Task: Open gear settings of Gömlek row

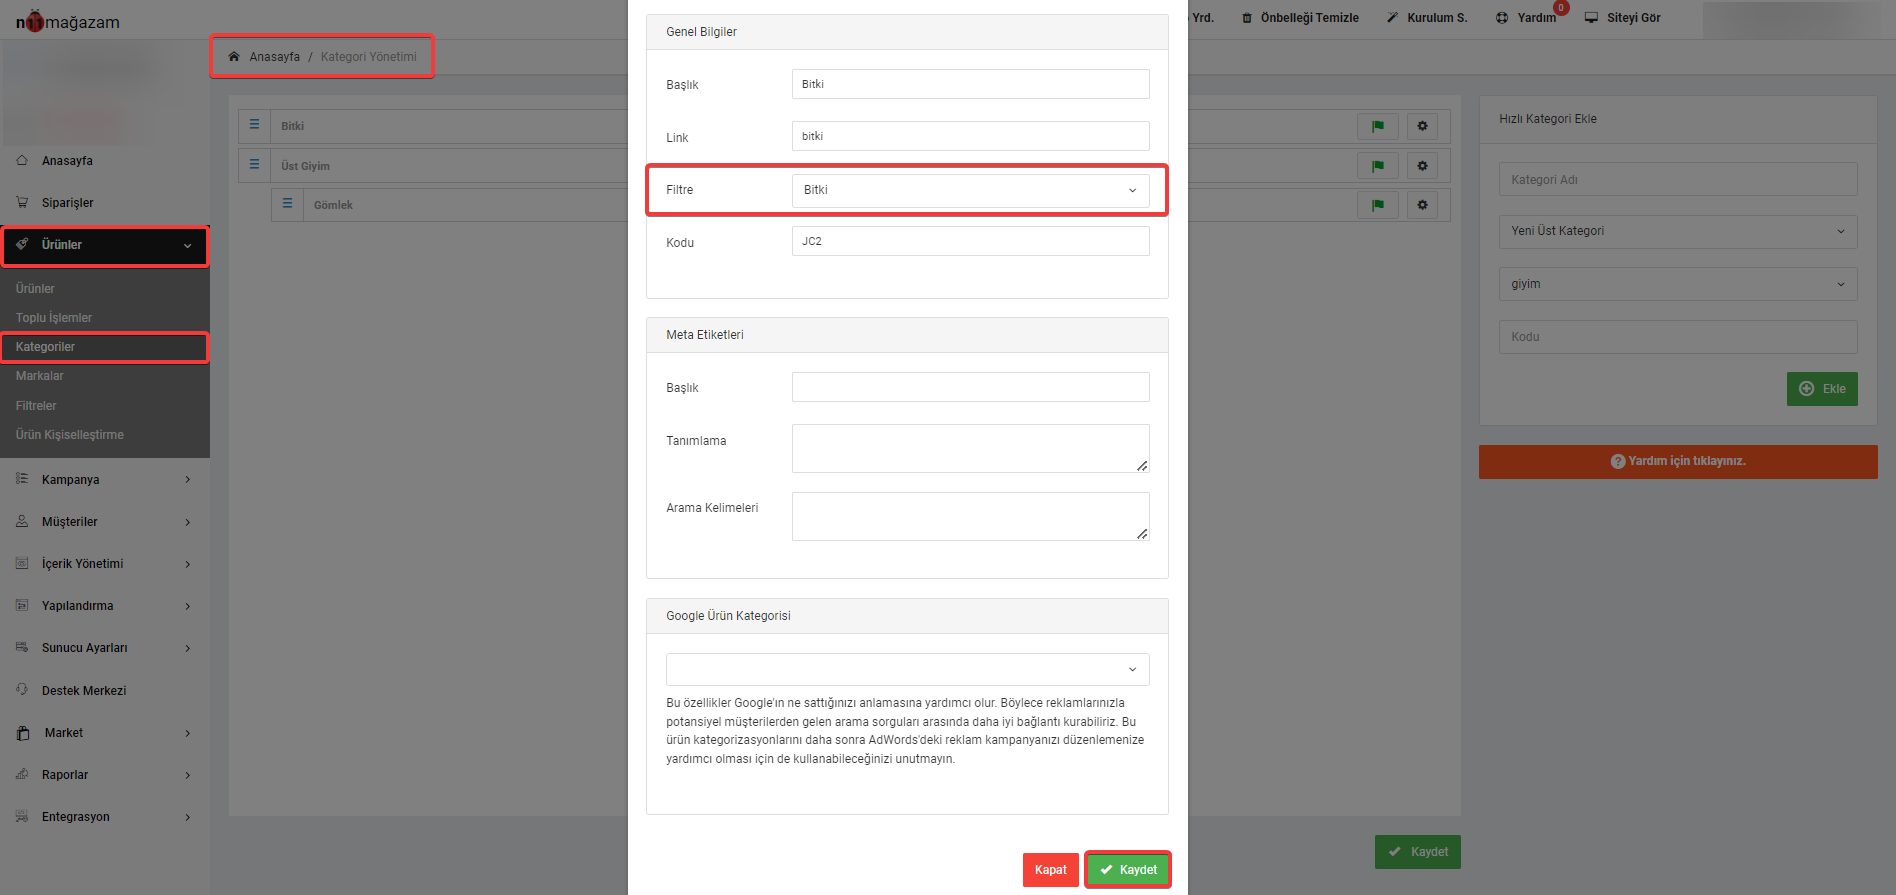Action: click(x=1422, y=205)
